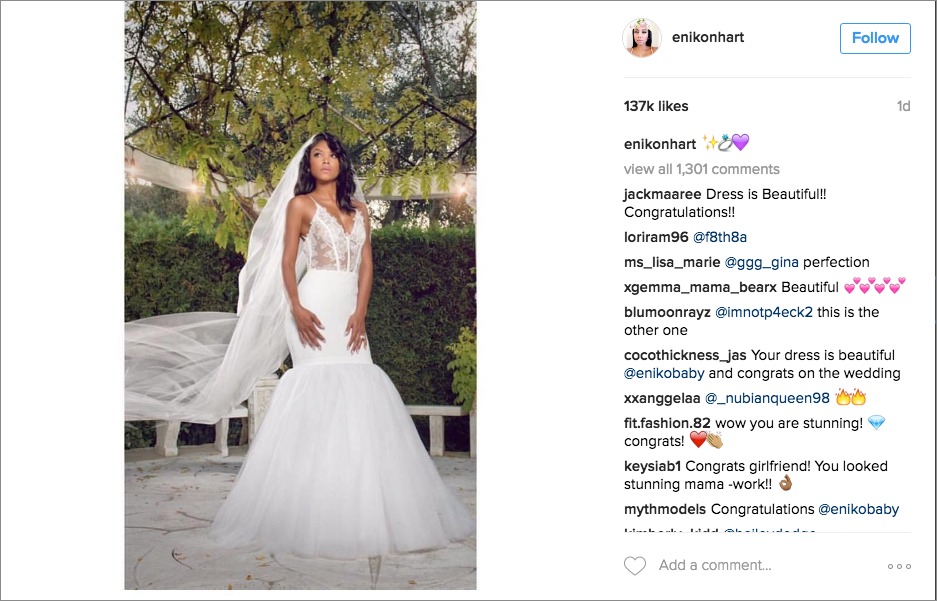This screenshot has height=601, width=937.
Task: View keysiab1 commenter profile
Action: click(x=653, y=466)
